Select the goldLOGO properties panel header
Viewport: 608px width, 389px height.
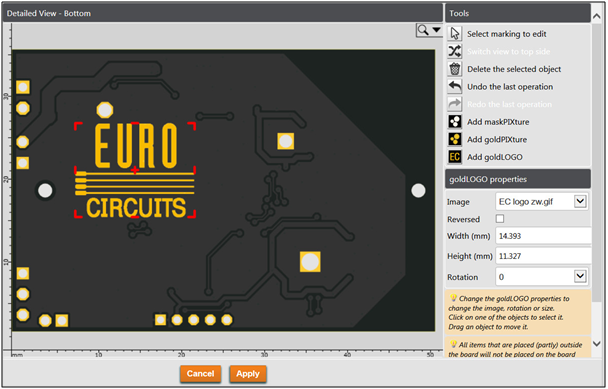(x=518, y=179)
